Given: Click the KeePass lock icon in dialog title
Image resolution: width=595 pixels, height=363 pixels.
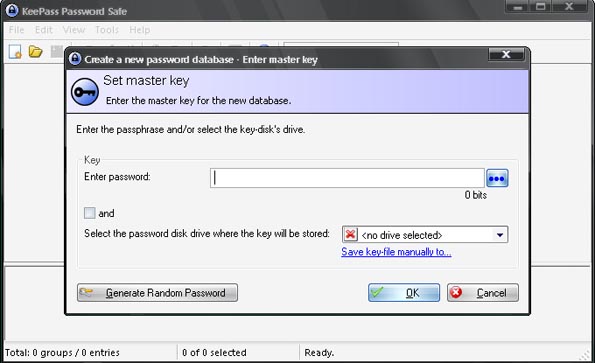Looking at the screenshot, I should pyautogui.click(x=75, y=59).
